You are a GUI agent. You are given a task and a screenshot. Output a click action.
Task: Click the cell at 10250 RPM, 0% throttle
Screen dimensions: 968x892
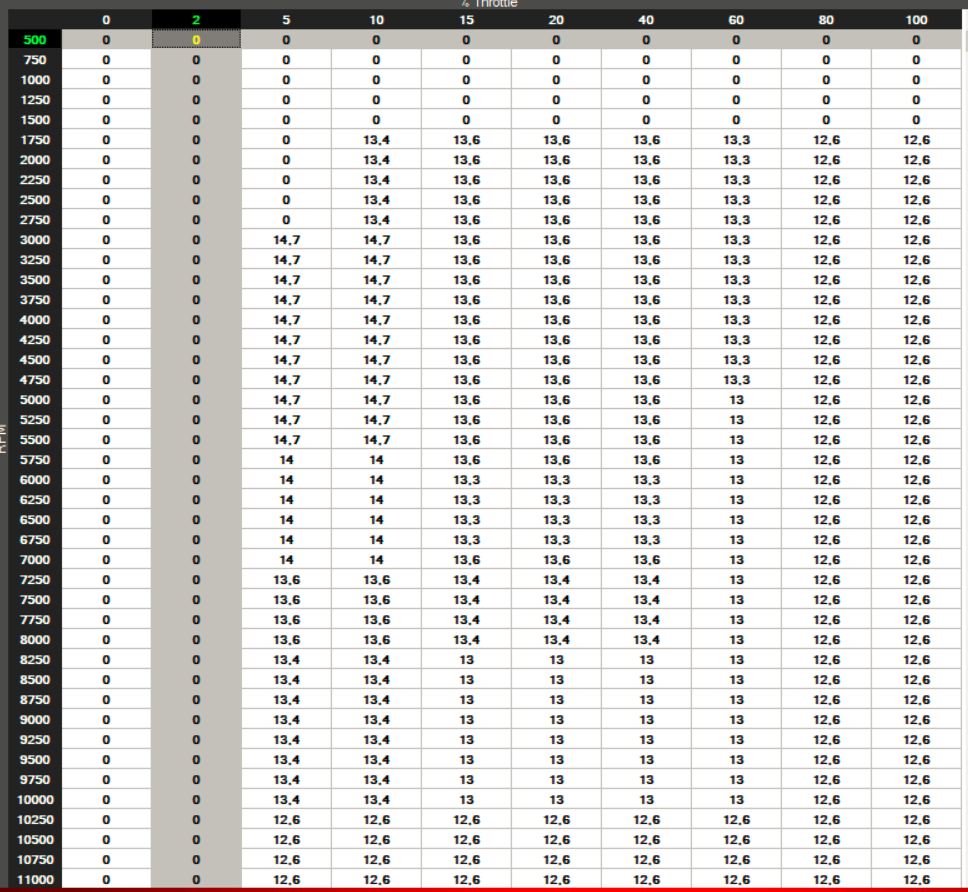(x=106, y=820)
